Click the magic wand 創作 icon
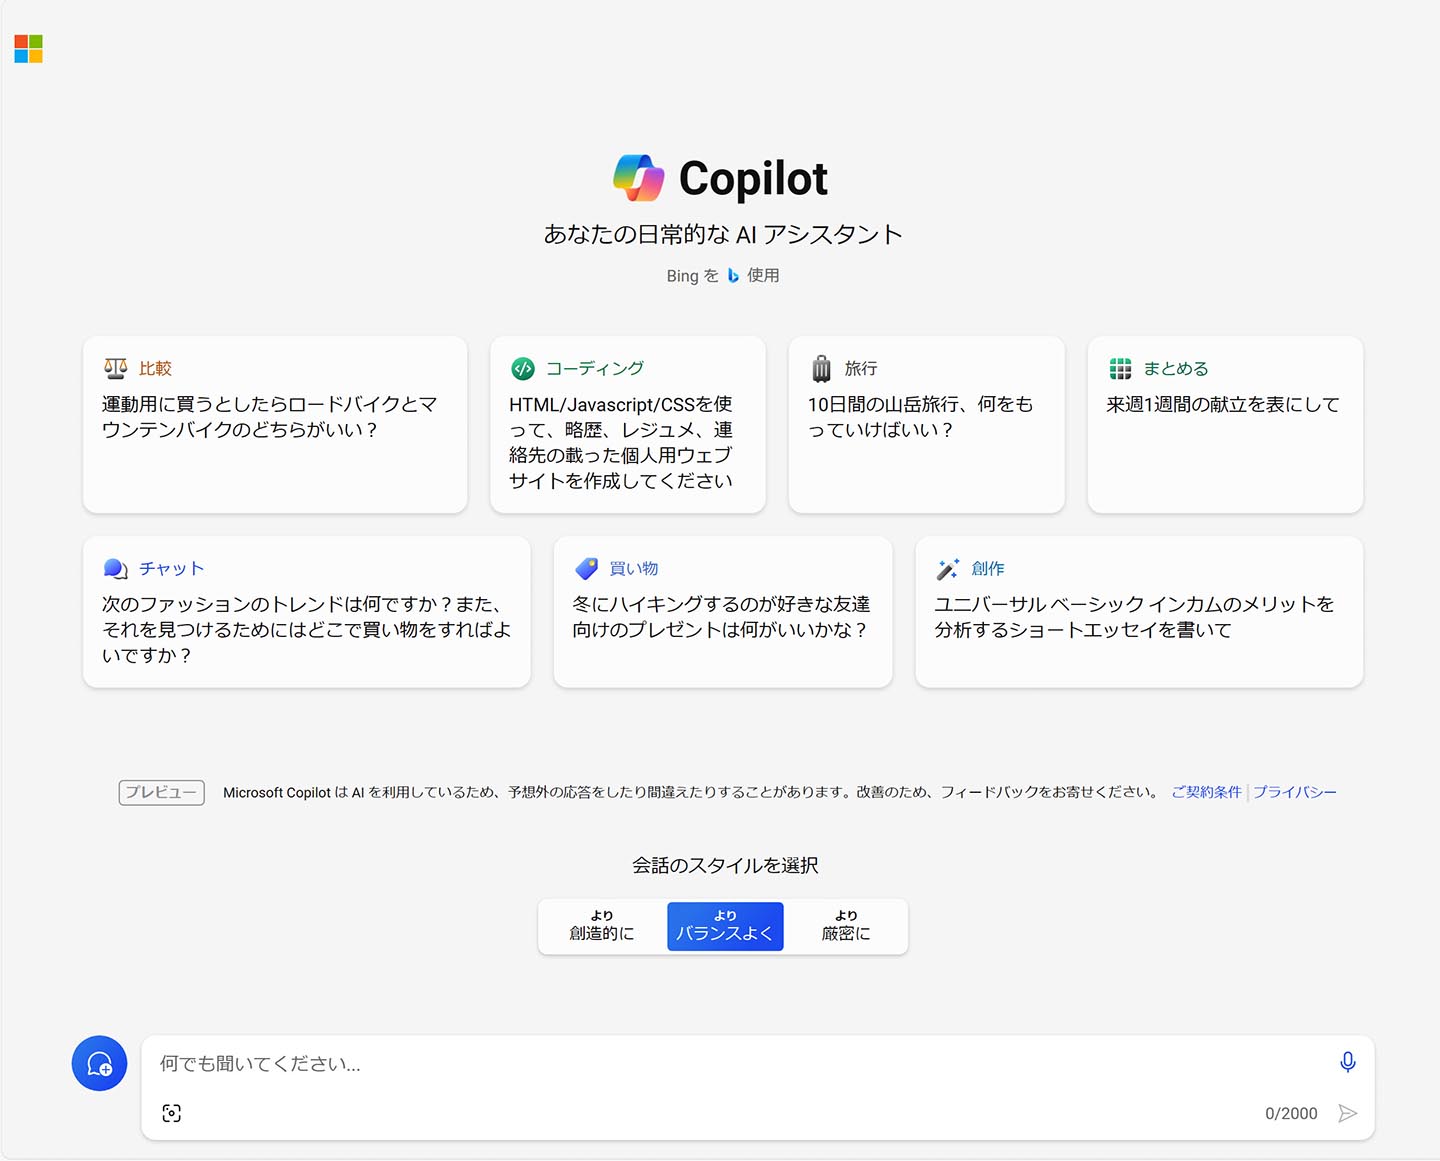The height and width of the screenshot is (1161, 1440). [947, 569]
